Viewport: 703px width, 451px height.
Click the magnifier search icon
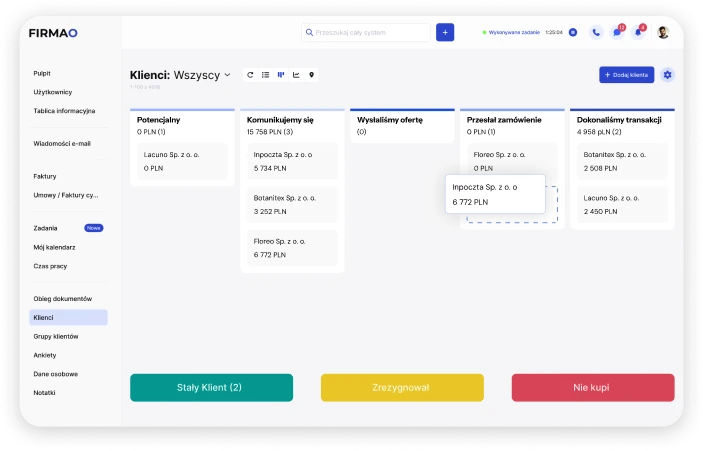pos(309,32)
